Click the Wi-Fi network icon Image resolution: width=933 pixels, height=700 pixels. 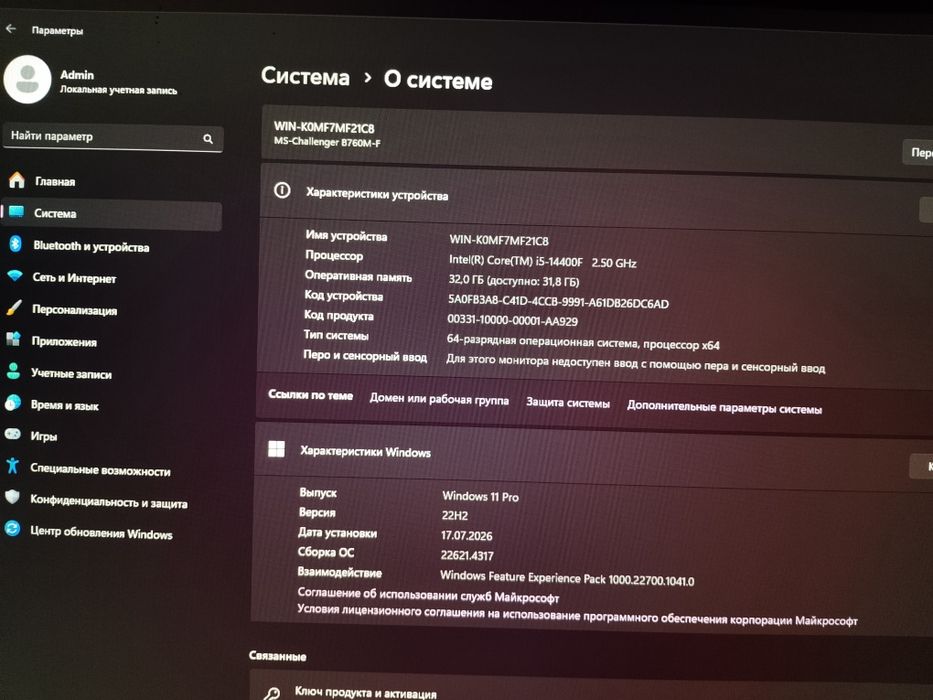[15, 276]
